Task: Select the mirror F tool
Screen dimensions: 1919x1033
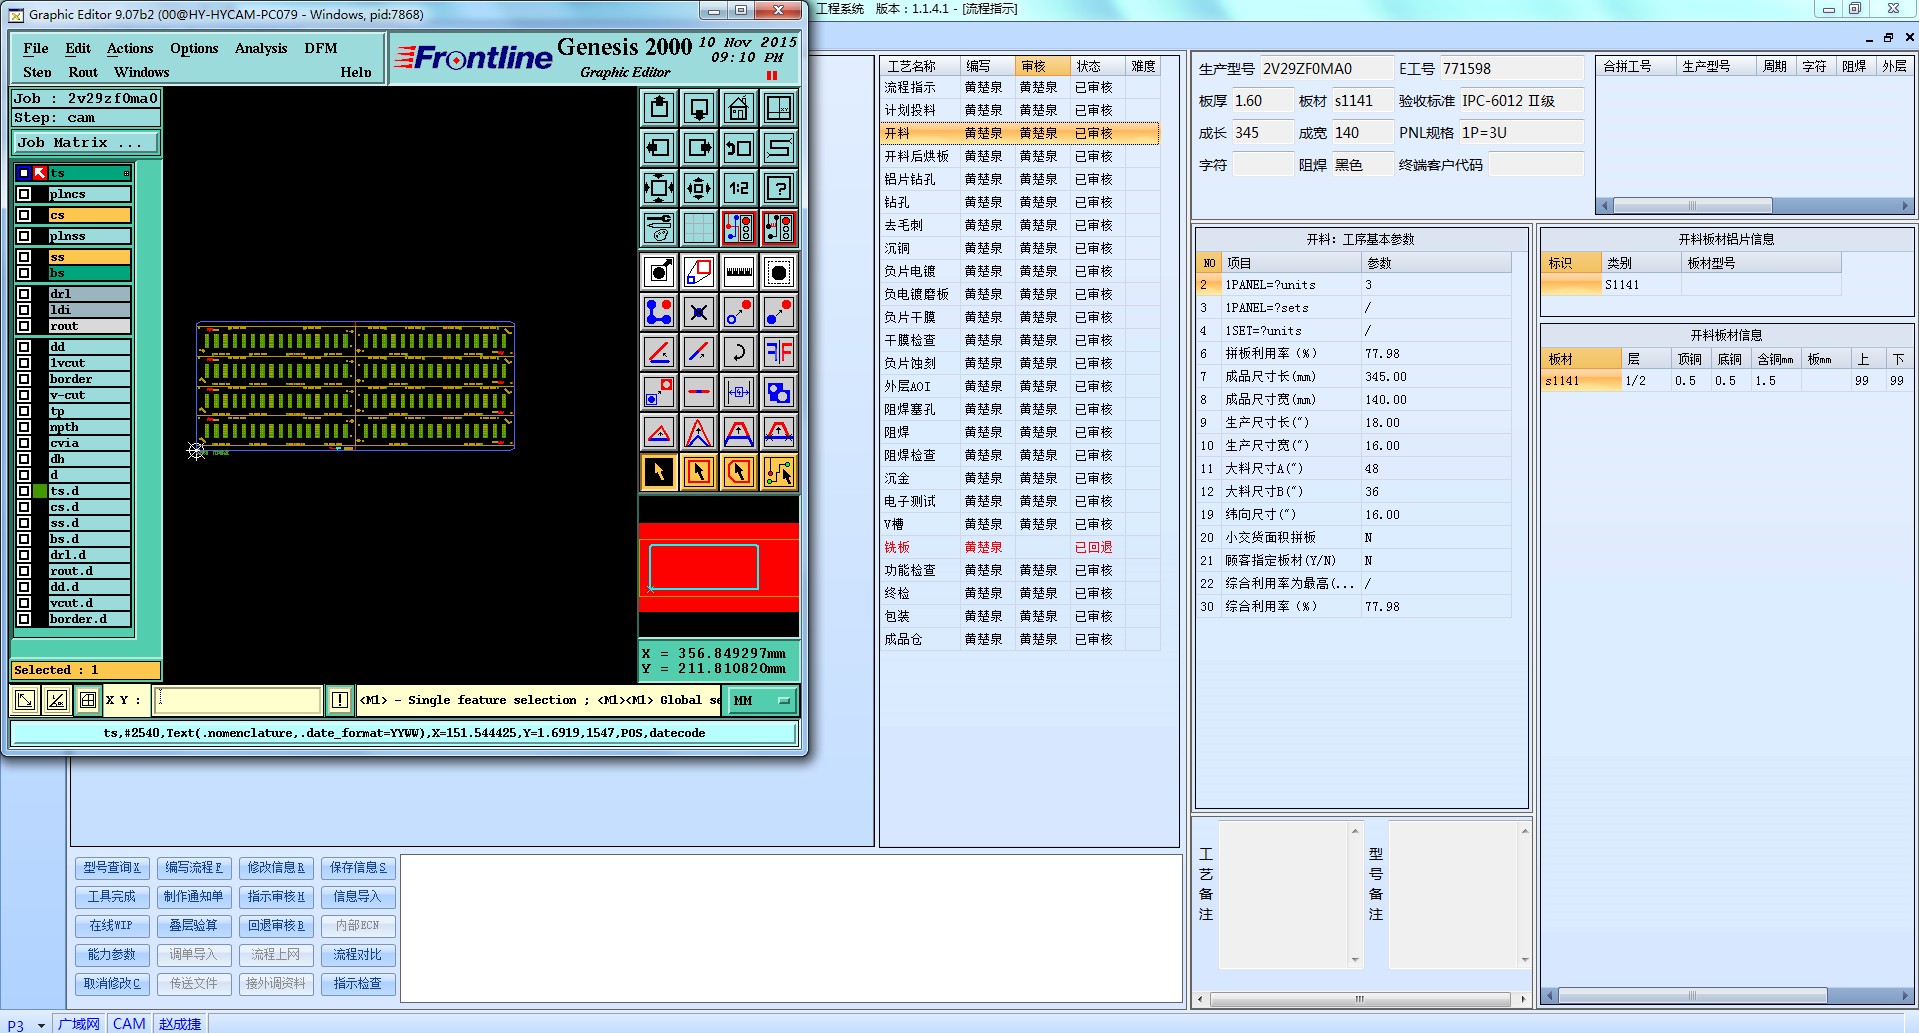Action: pyautogui.click(x=779, y=352)
